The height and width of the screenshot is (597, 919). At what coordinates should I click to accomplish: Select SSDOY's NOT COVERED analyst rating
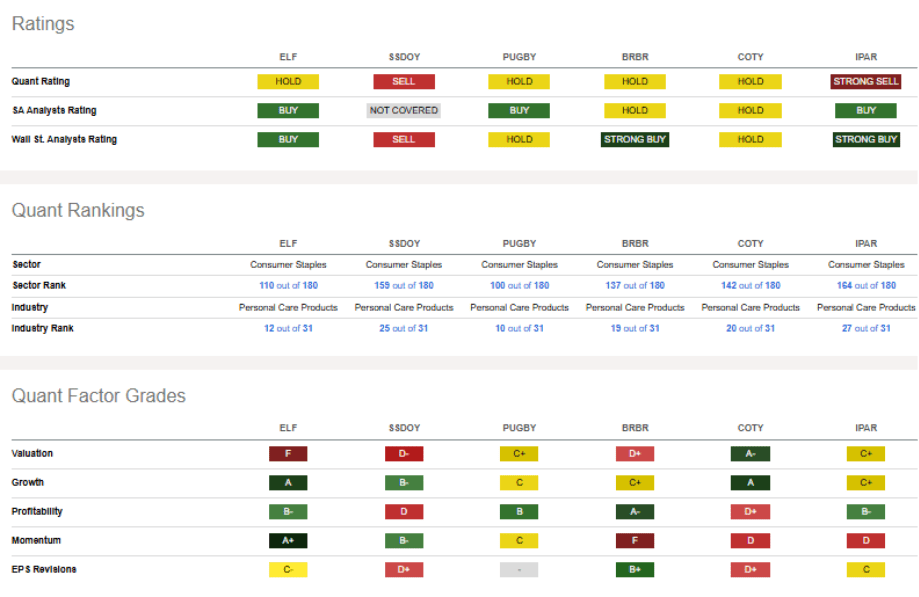point(403,111)
